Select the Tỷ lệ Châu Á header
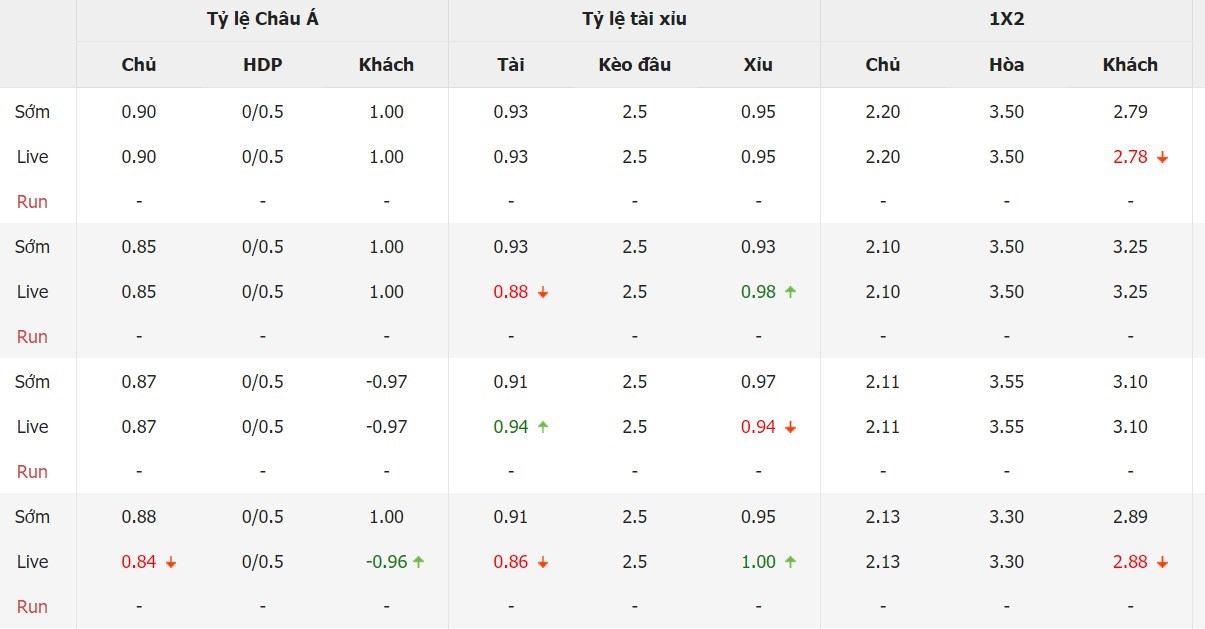Image resolution: width=1205 pixels, height=629 pixels. point(262,20)
